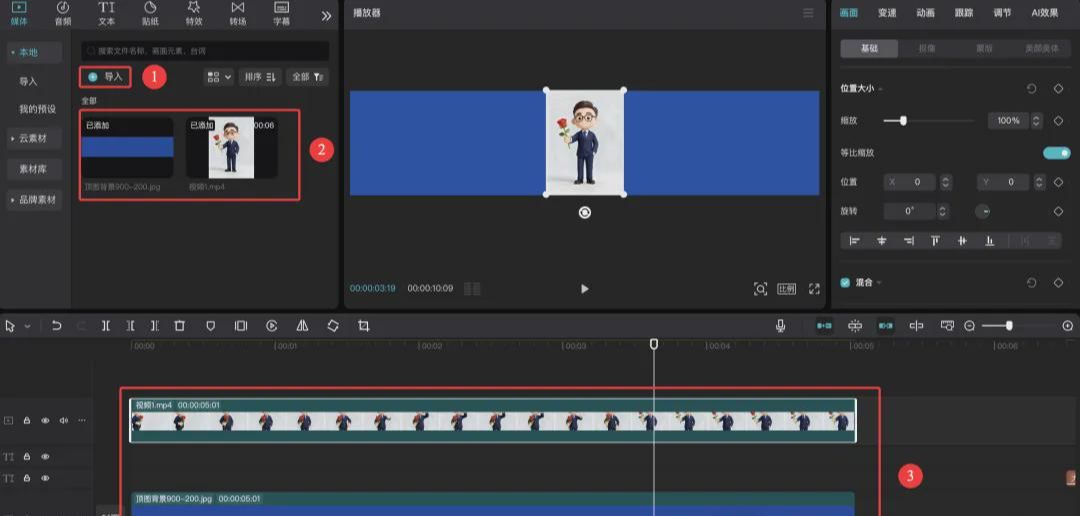The height and width of the screenshot is (516, 1080).
Task: Enter fullscreen preview in the player
Action: coord(814,289)
